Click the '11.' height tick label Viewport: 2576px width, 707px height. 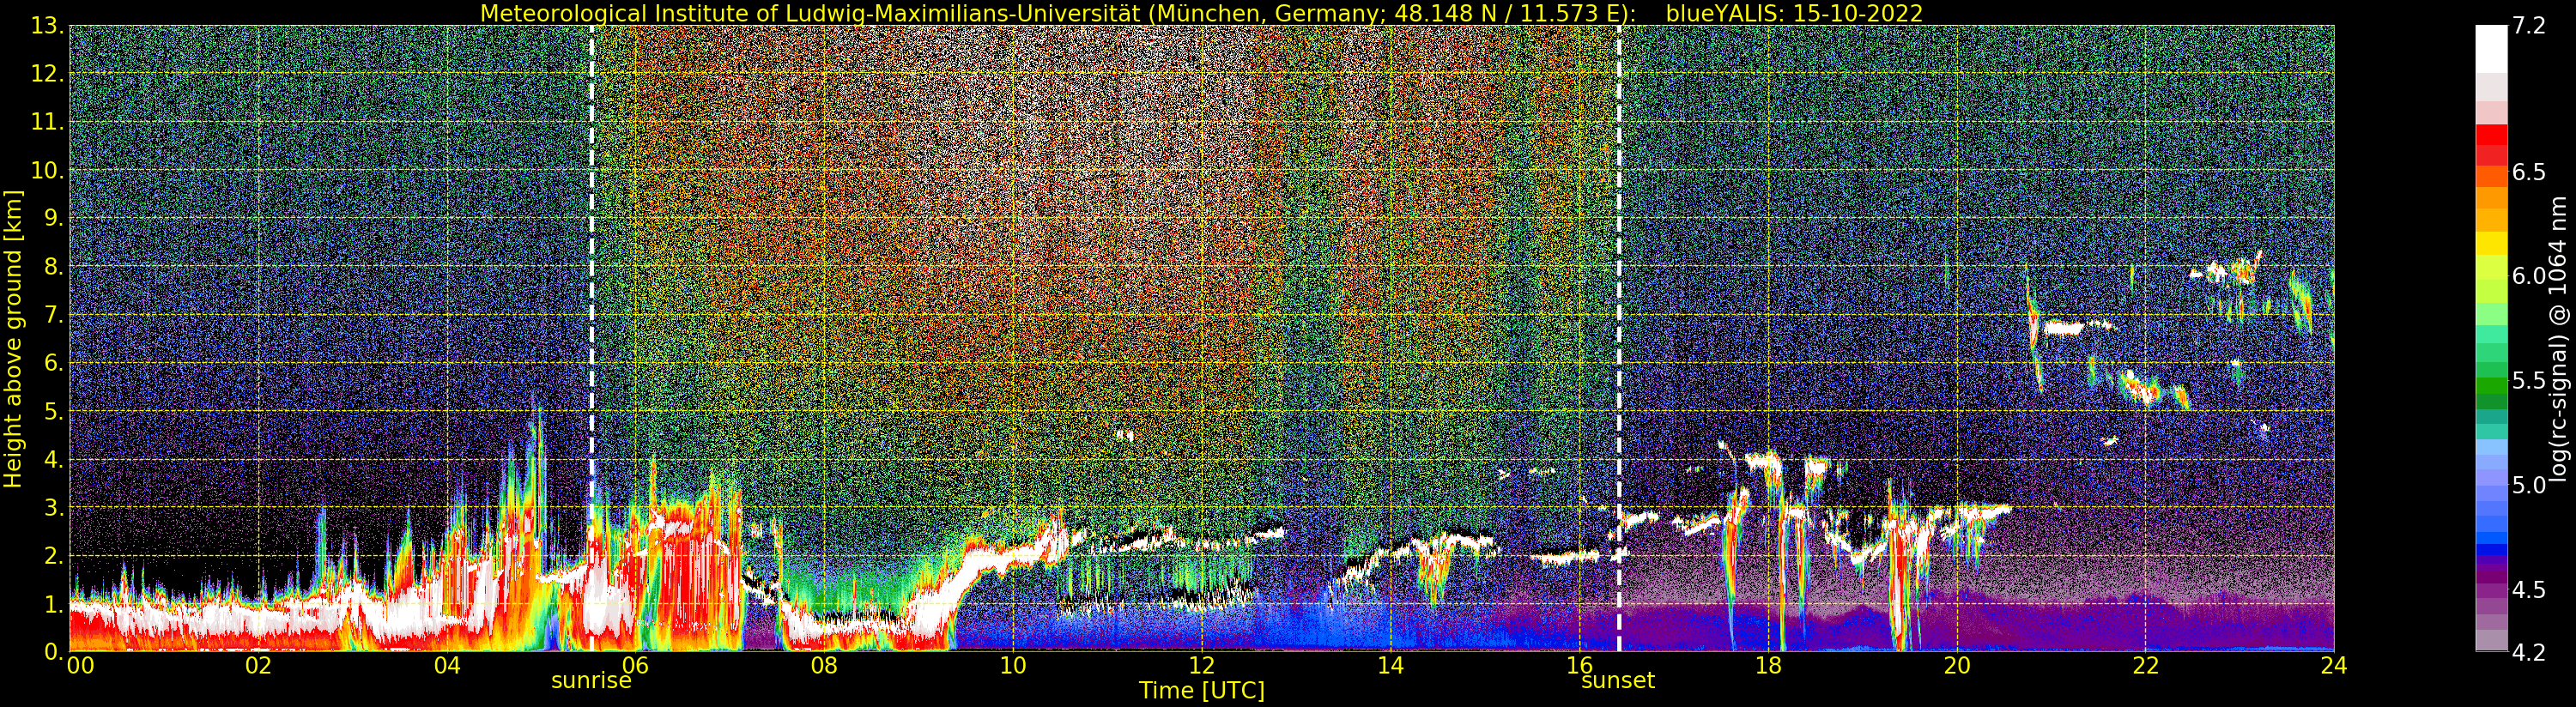[x=47, y=122]
